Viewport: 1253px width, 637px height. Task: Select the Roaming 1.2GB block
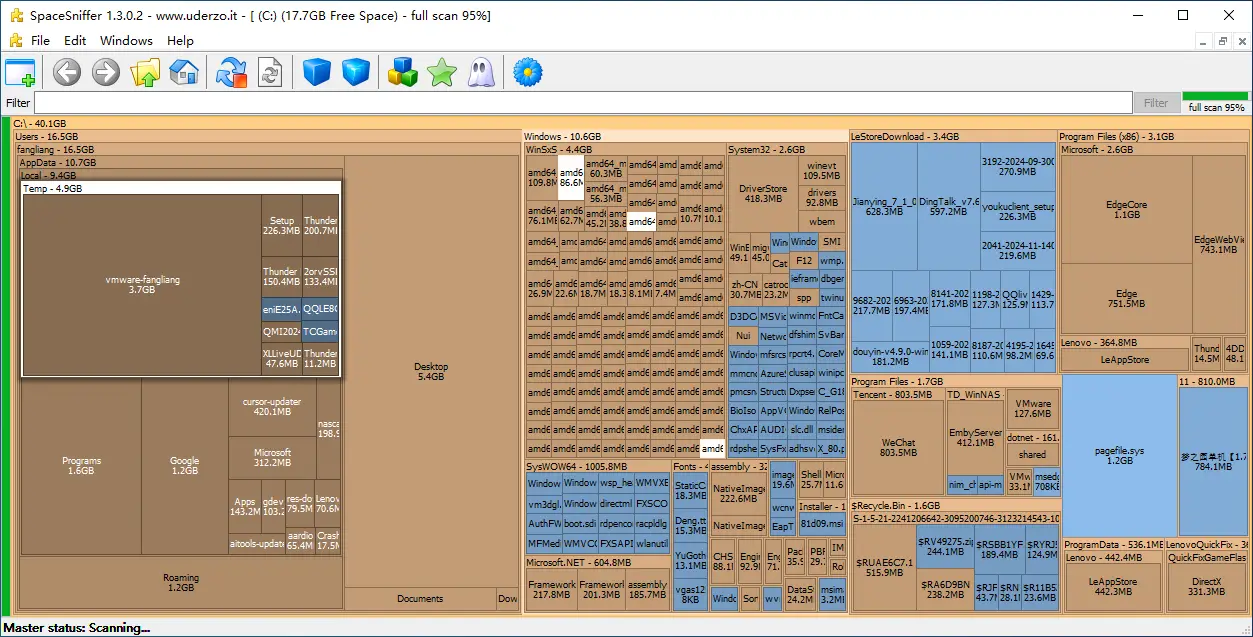click(181, 583)
